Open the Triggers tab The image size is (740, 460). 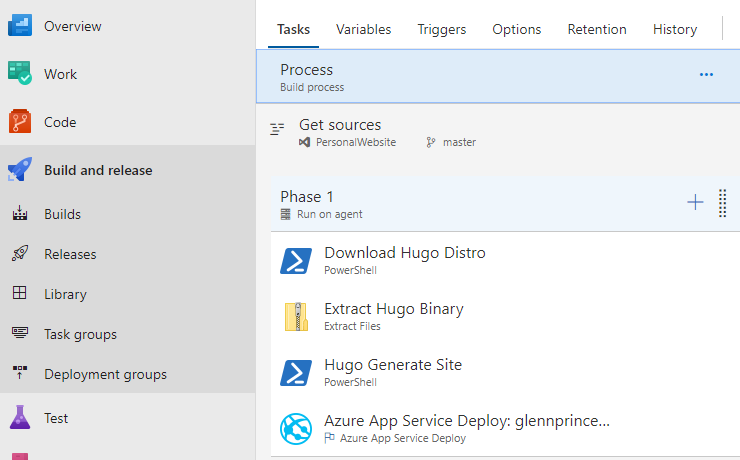click(441, 29)
